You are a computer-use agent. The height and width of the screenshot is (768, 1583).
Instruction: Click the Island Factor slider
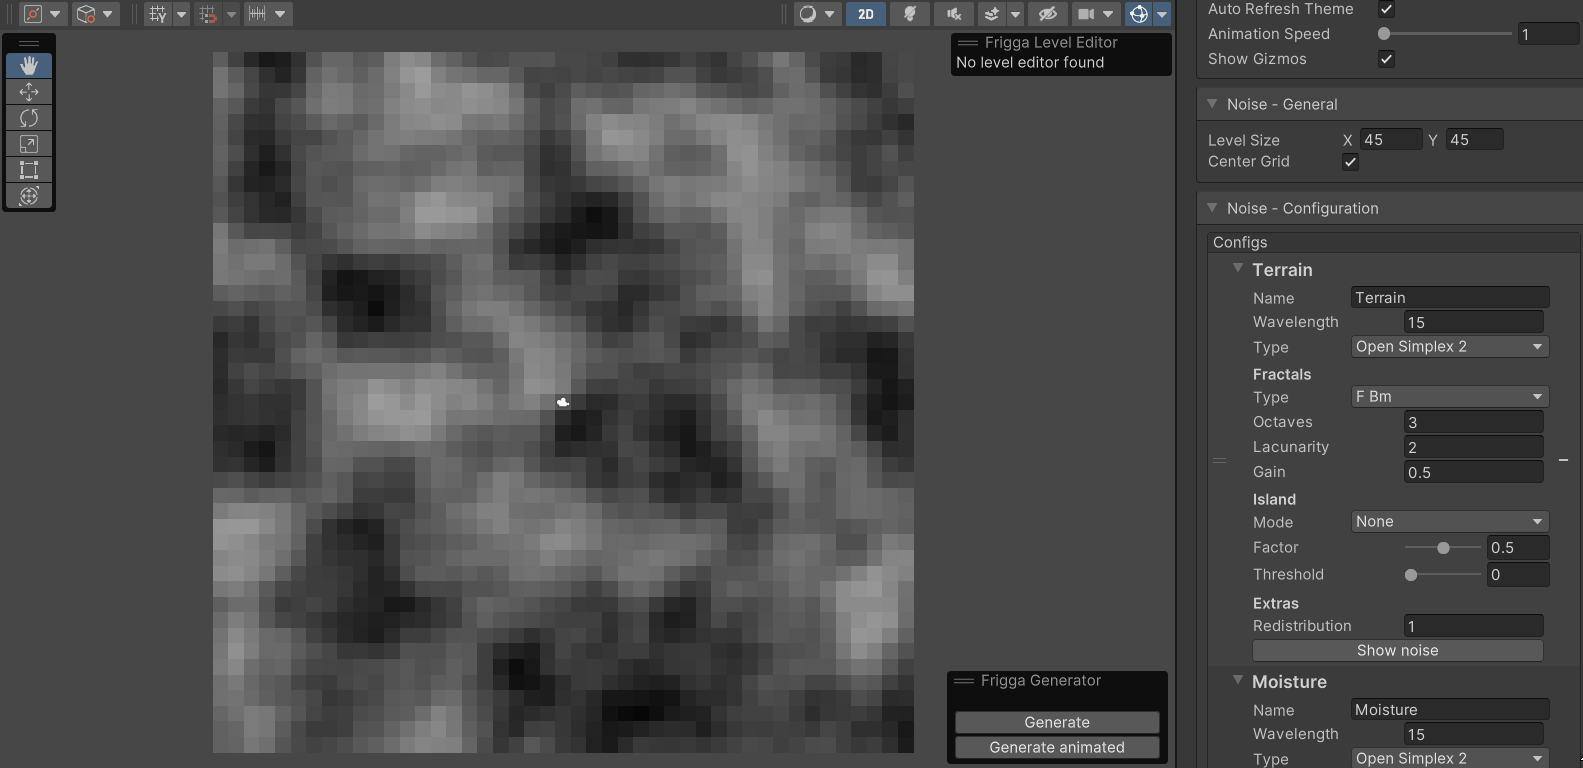[x=1442, y=548]
